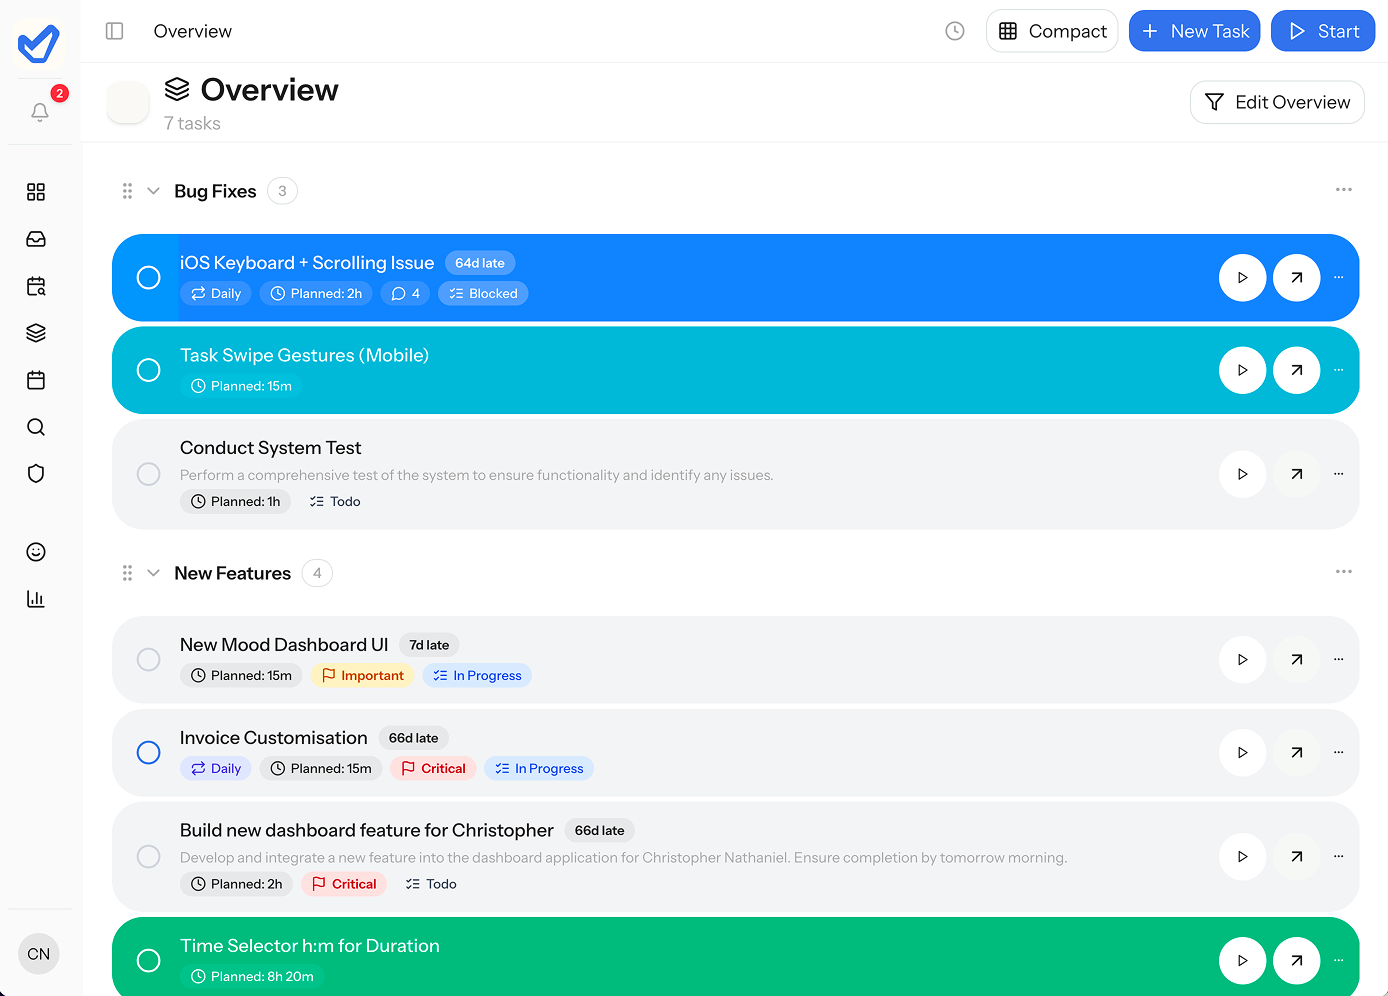Open the options menu for Bug Fixes
Screen dimensions: 1388x996
coord(1343,190)
